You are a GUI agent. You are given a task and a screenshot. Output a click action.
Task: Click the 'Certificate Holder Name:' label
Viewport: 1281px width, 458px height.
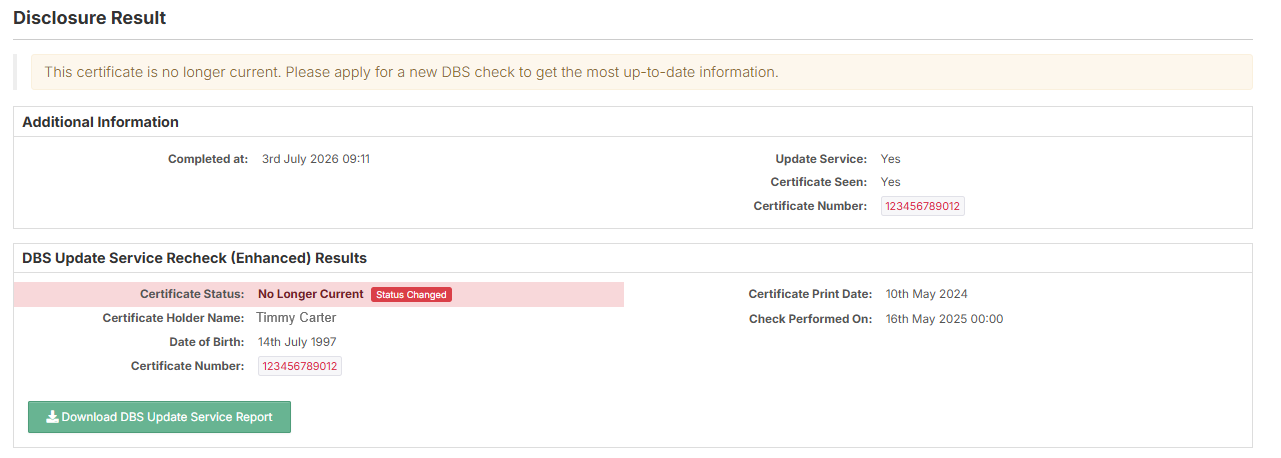click(173, 318)
